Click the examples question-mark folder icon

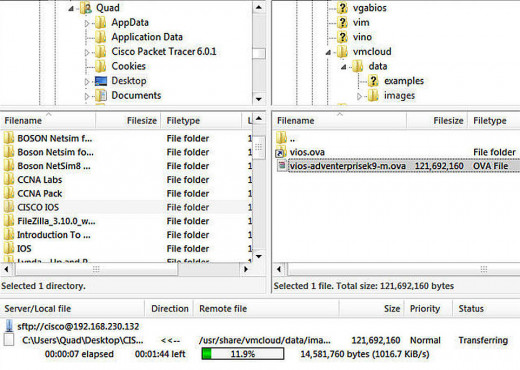(373, 81)
